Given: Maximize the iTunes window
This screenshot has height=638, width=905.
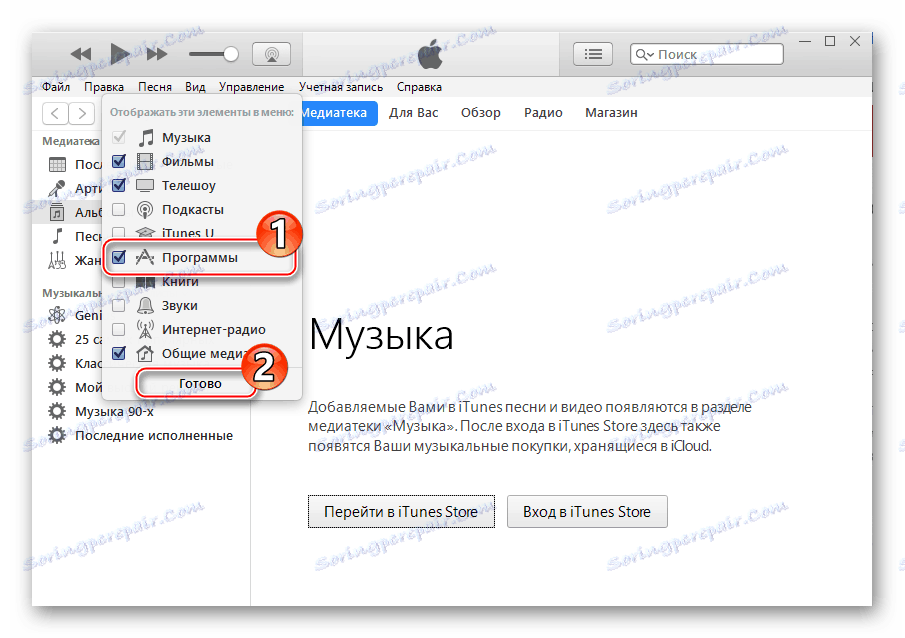Looking at the screenshot, I should tap(830, 41).
